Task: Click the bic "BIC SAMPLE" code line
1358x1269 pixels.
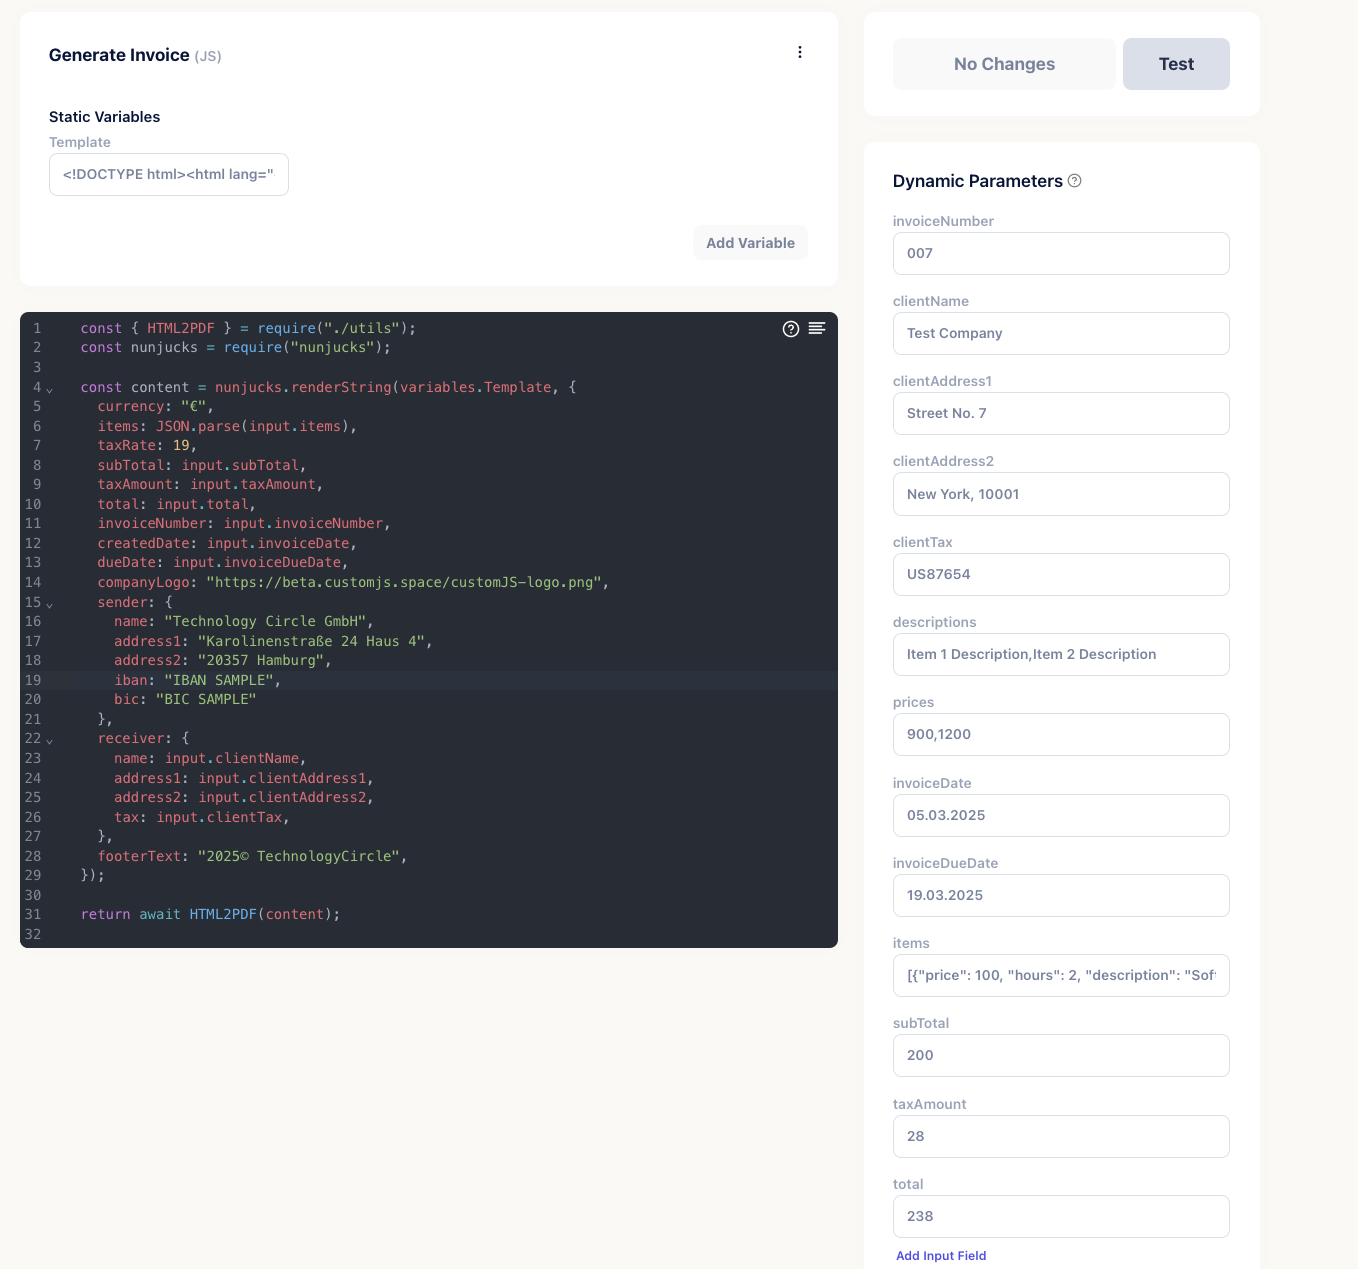Action: 185,699
